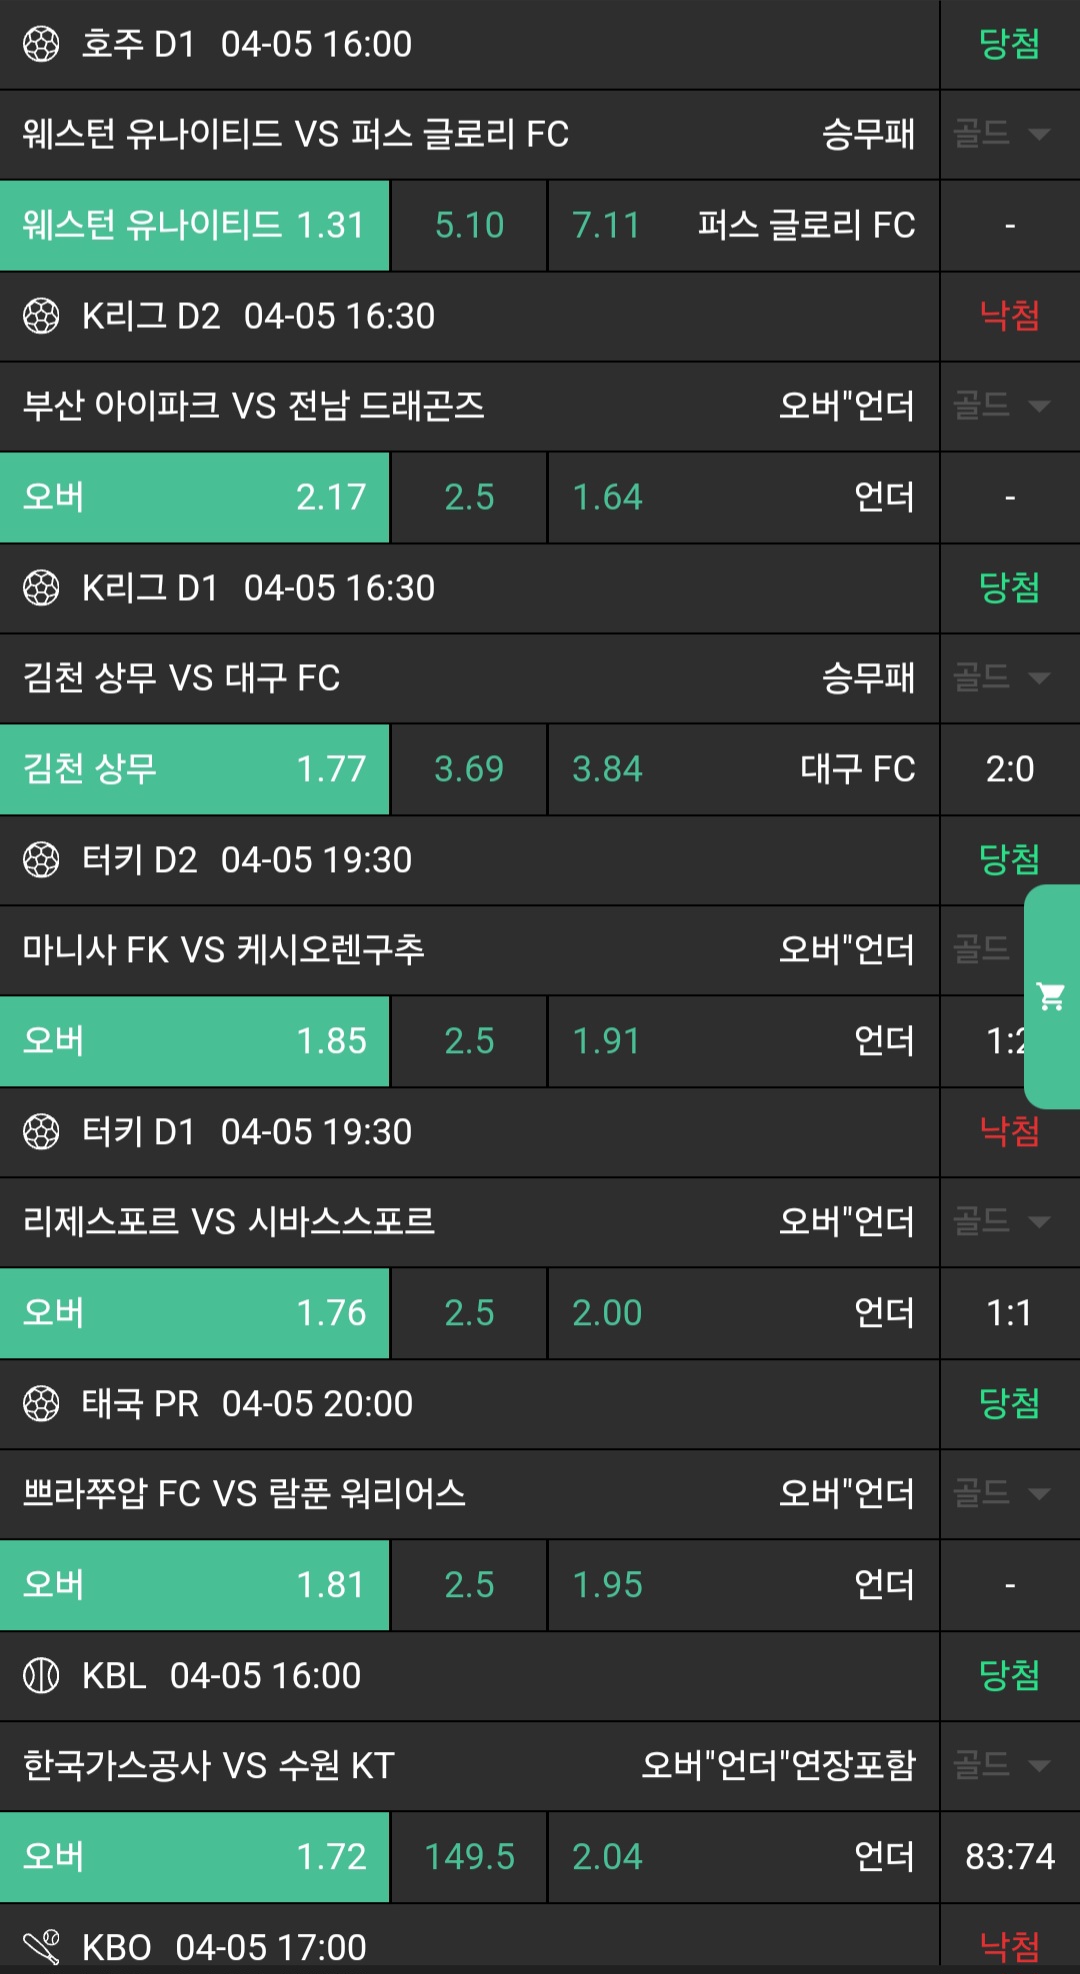Image resolution: width=1080 pixels, height=1974 pixels.
Task: Select the 7.11 퍼스 글로리 FC odds
Action: pyautogui.click(x=743, y=226)
